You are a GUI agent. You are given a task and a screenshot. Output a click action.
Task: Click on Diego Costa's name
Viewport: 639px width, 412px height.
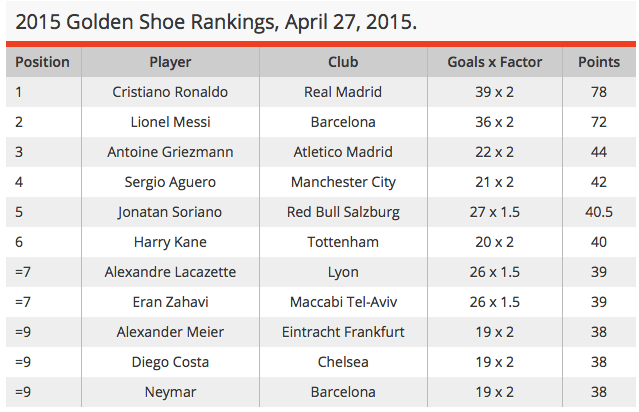[170, 362]
